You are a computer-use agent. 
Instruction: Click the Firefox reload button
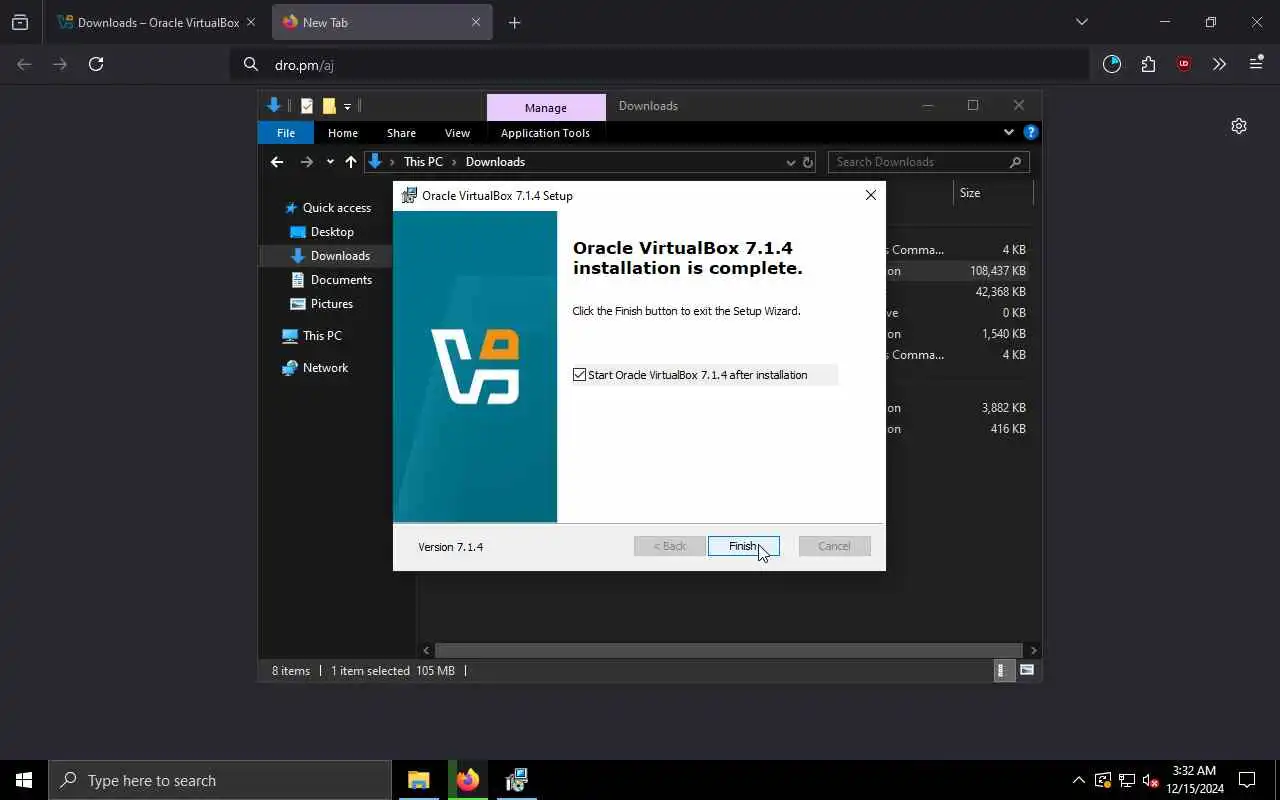click(x=96, y=64)
